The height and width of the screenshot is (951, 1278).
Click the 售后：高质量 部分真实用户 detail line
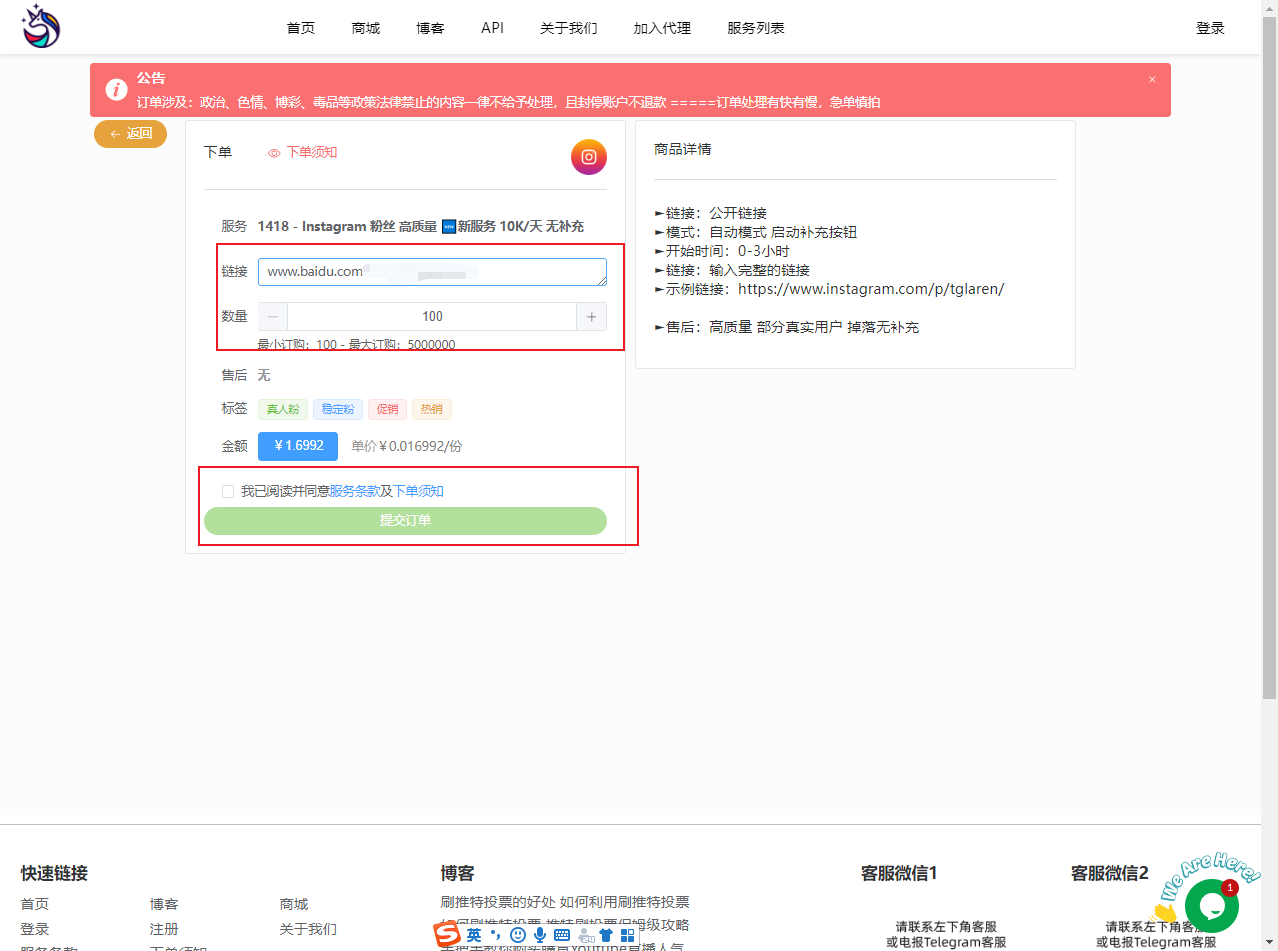pos(786,327)
